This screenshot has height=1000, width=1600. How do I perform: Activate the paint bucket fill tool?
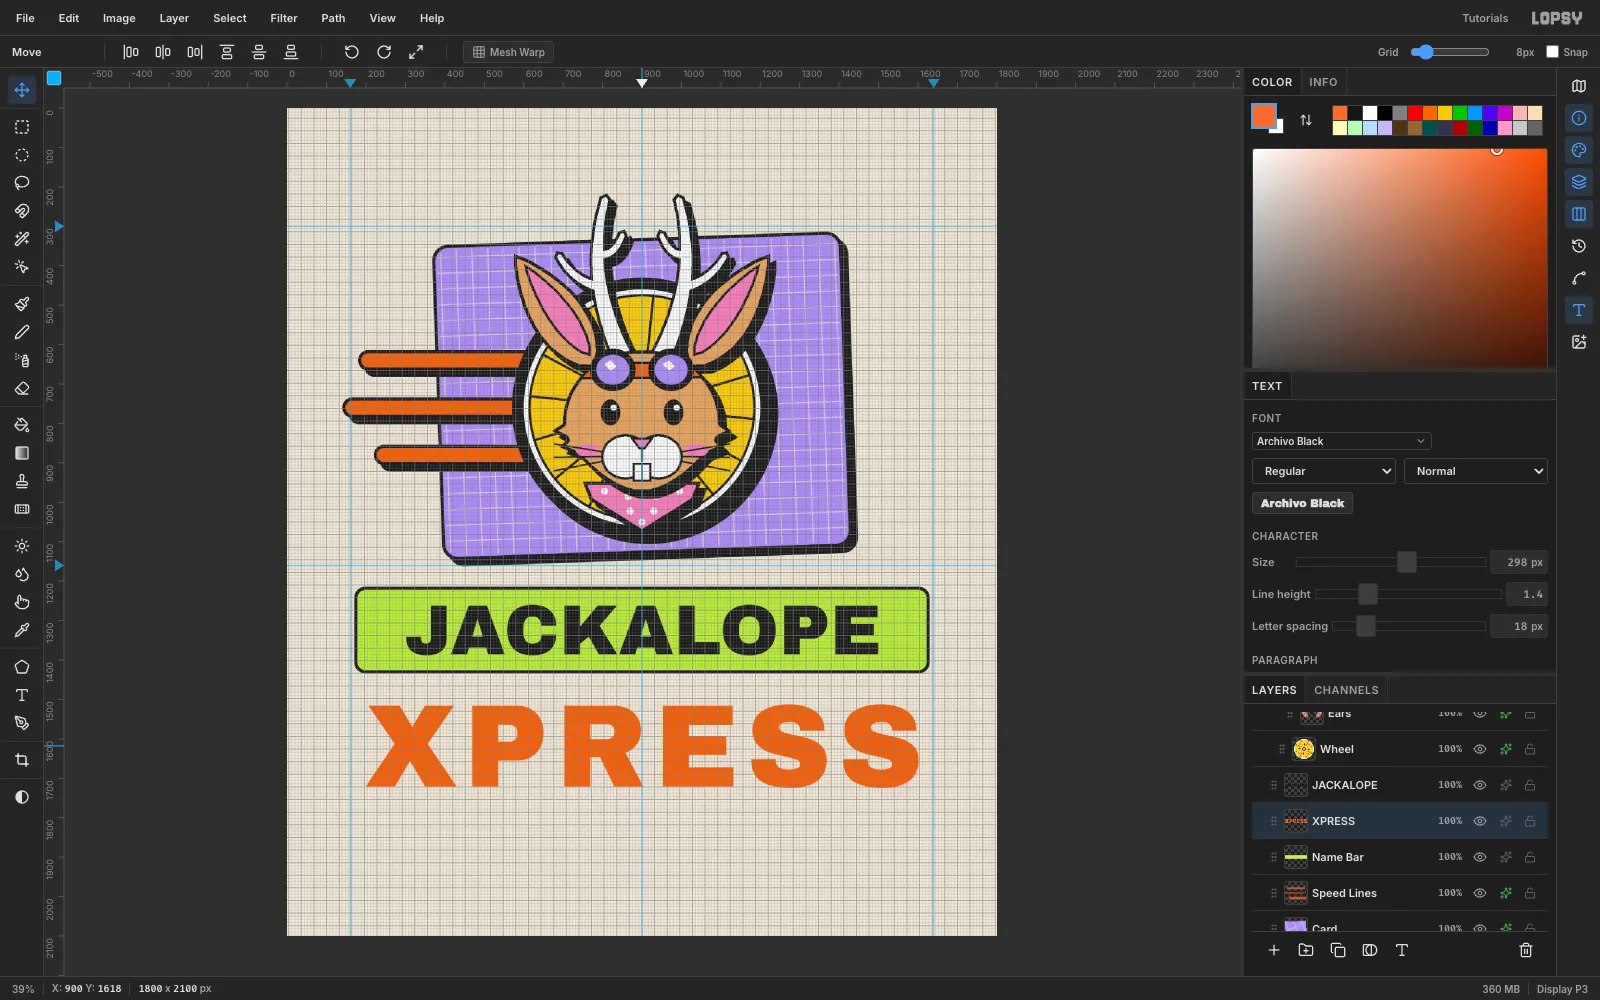click(x=22, y=425)
